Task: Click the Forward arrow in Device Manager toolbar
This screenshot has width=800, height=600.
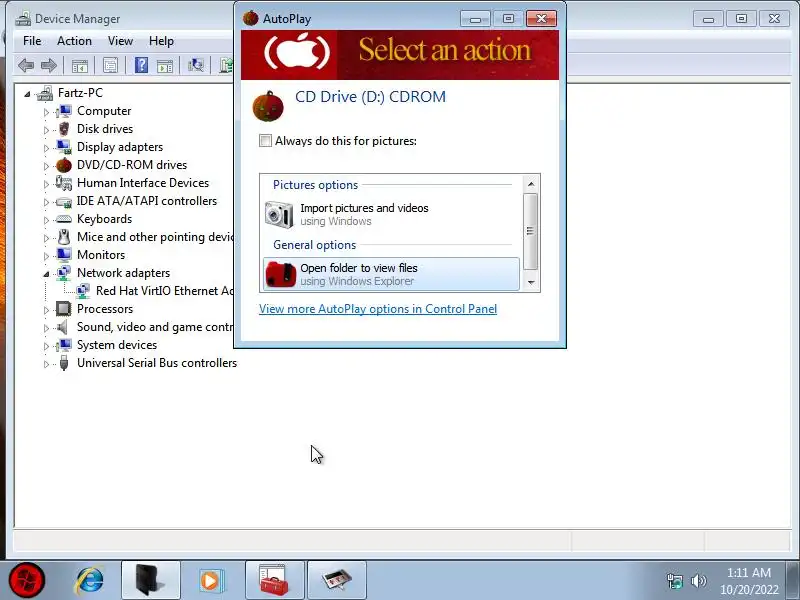Action: coord(48,65)
